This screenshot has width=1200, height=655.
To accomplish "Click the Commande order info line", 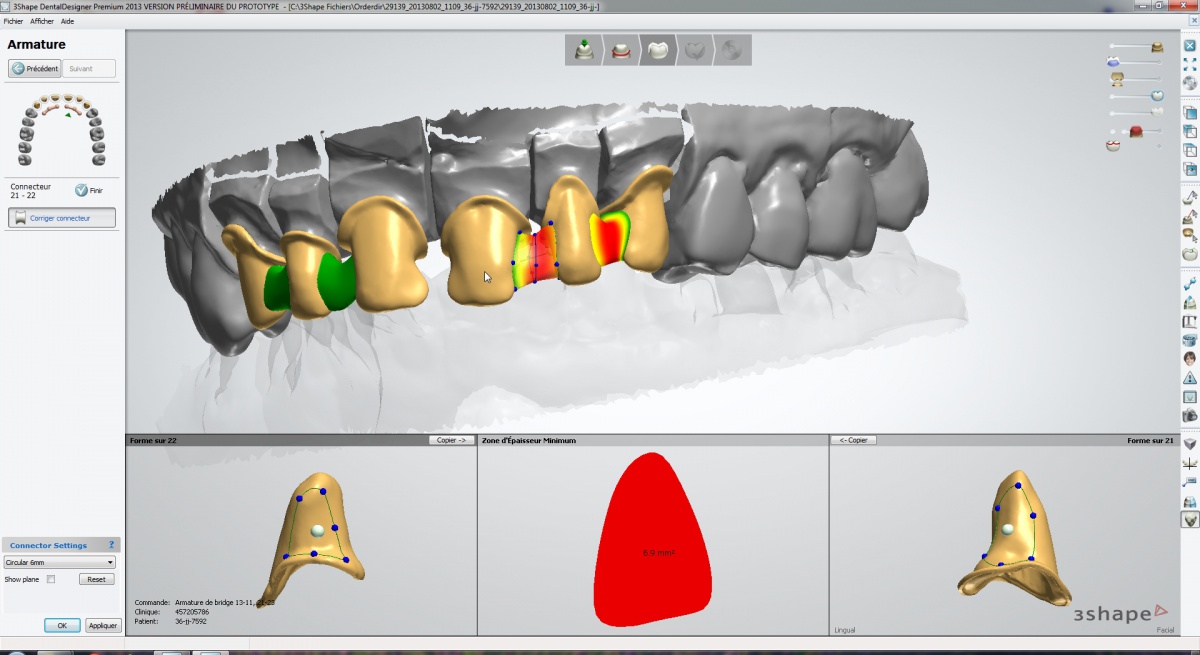I will 205,603.
